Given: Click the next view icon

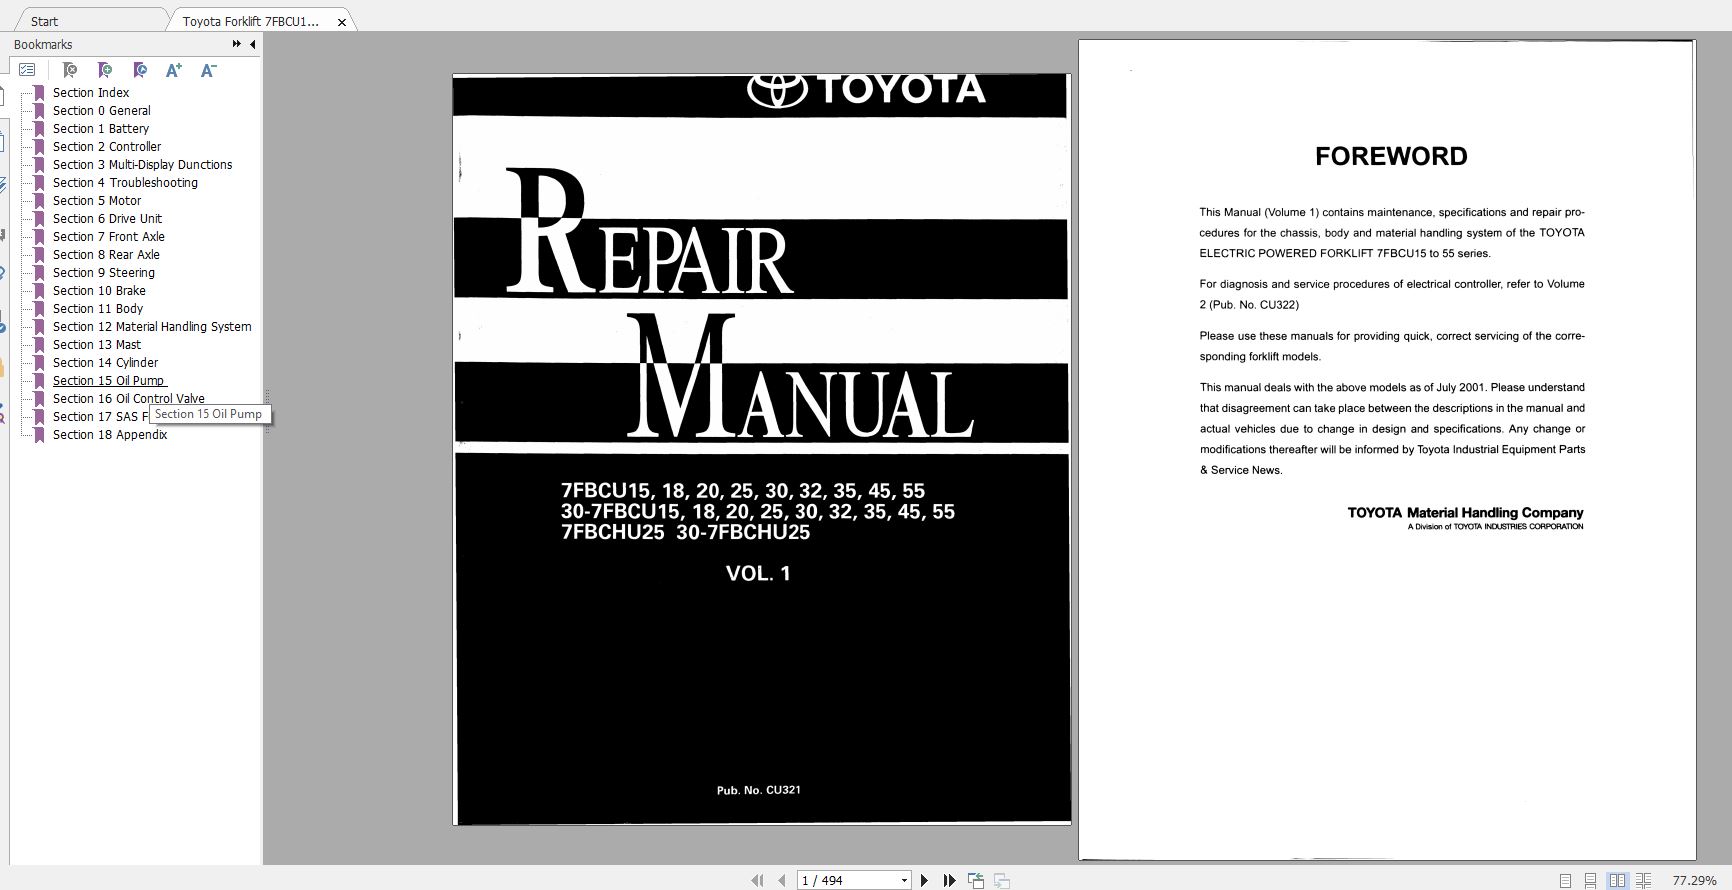Looking at the screenshot, I should [1001, 881].
